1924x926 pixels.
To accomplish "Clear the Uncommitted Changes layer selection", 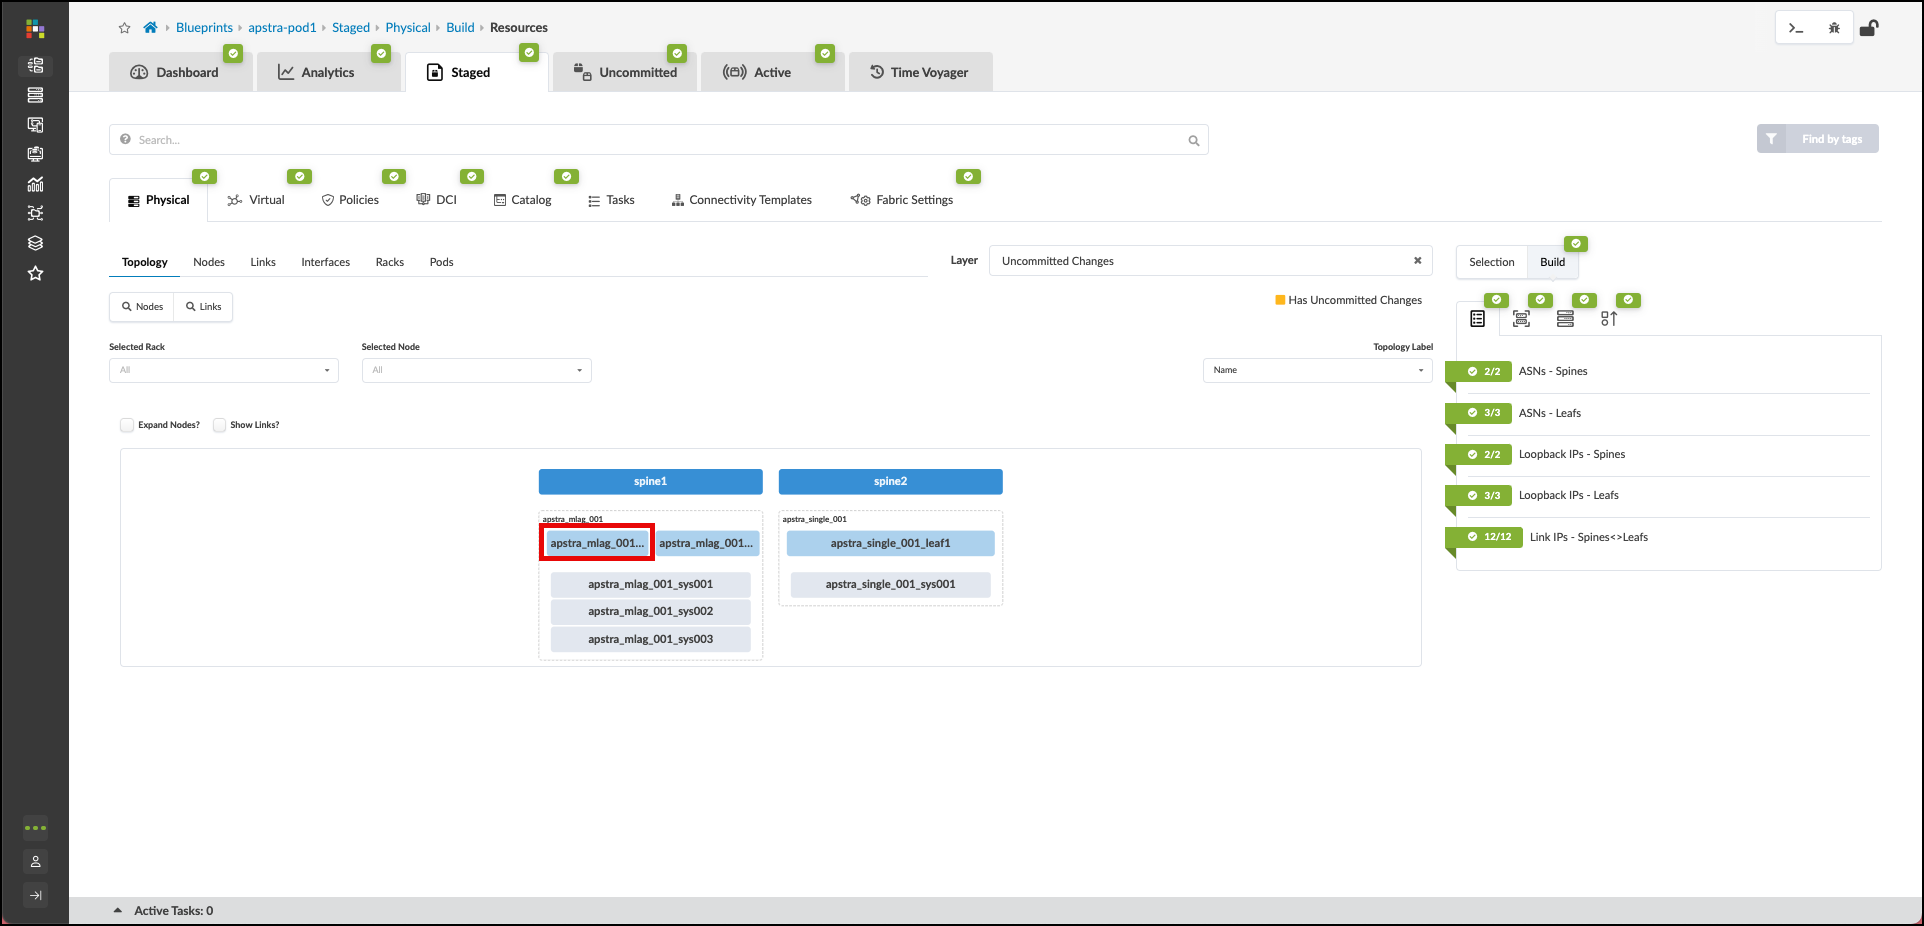I will tap(1417, 261).
